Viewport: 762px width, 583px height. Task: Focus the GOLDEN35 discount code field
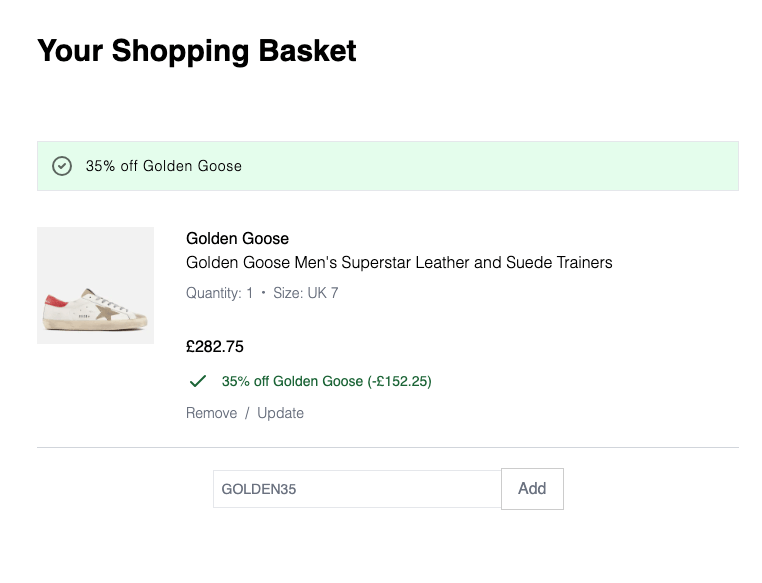(356, 489)
